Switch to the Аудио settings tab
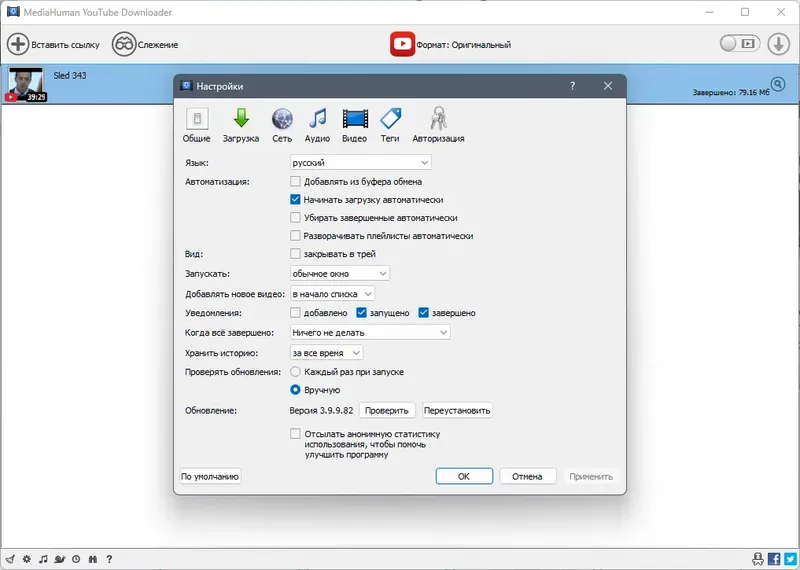The image size is (800, 570). (x=317, y=125)
